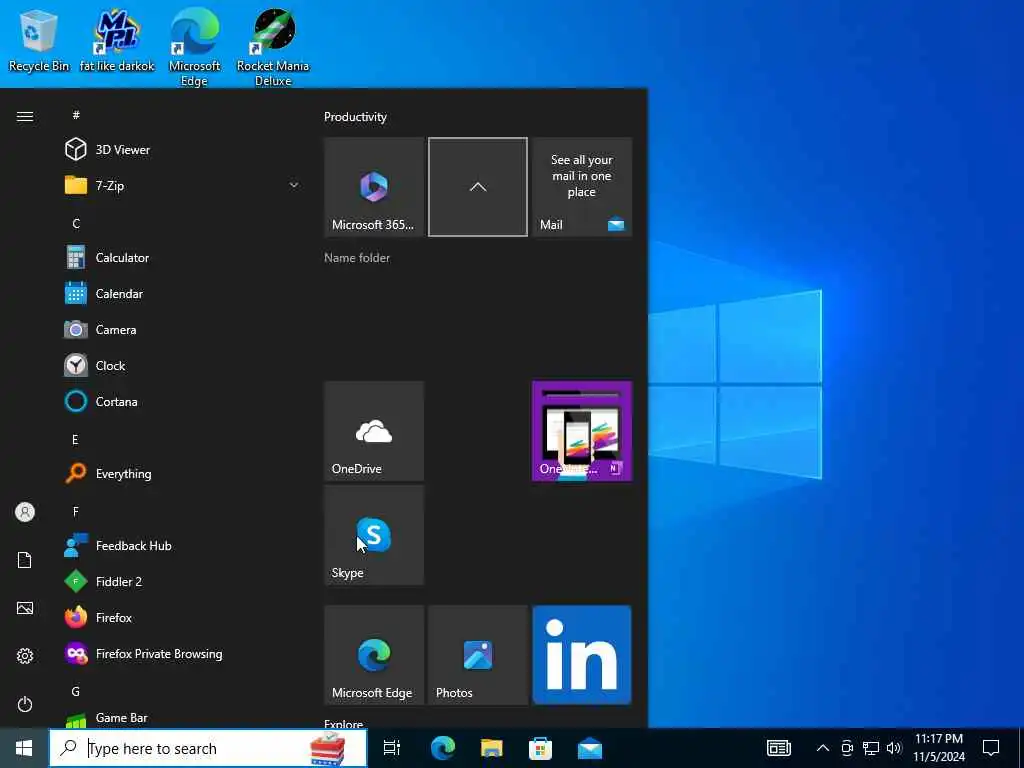Select the fat like darkok desktop shortcut
1024x768 pixels.
click(x=117, y=40)
